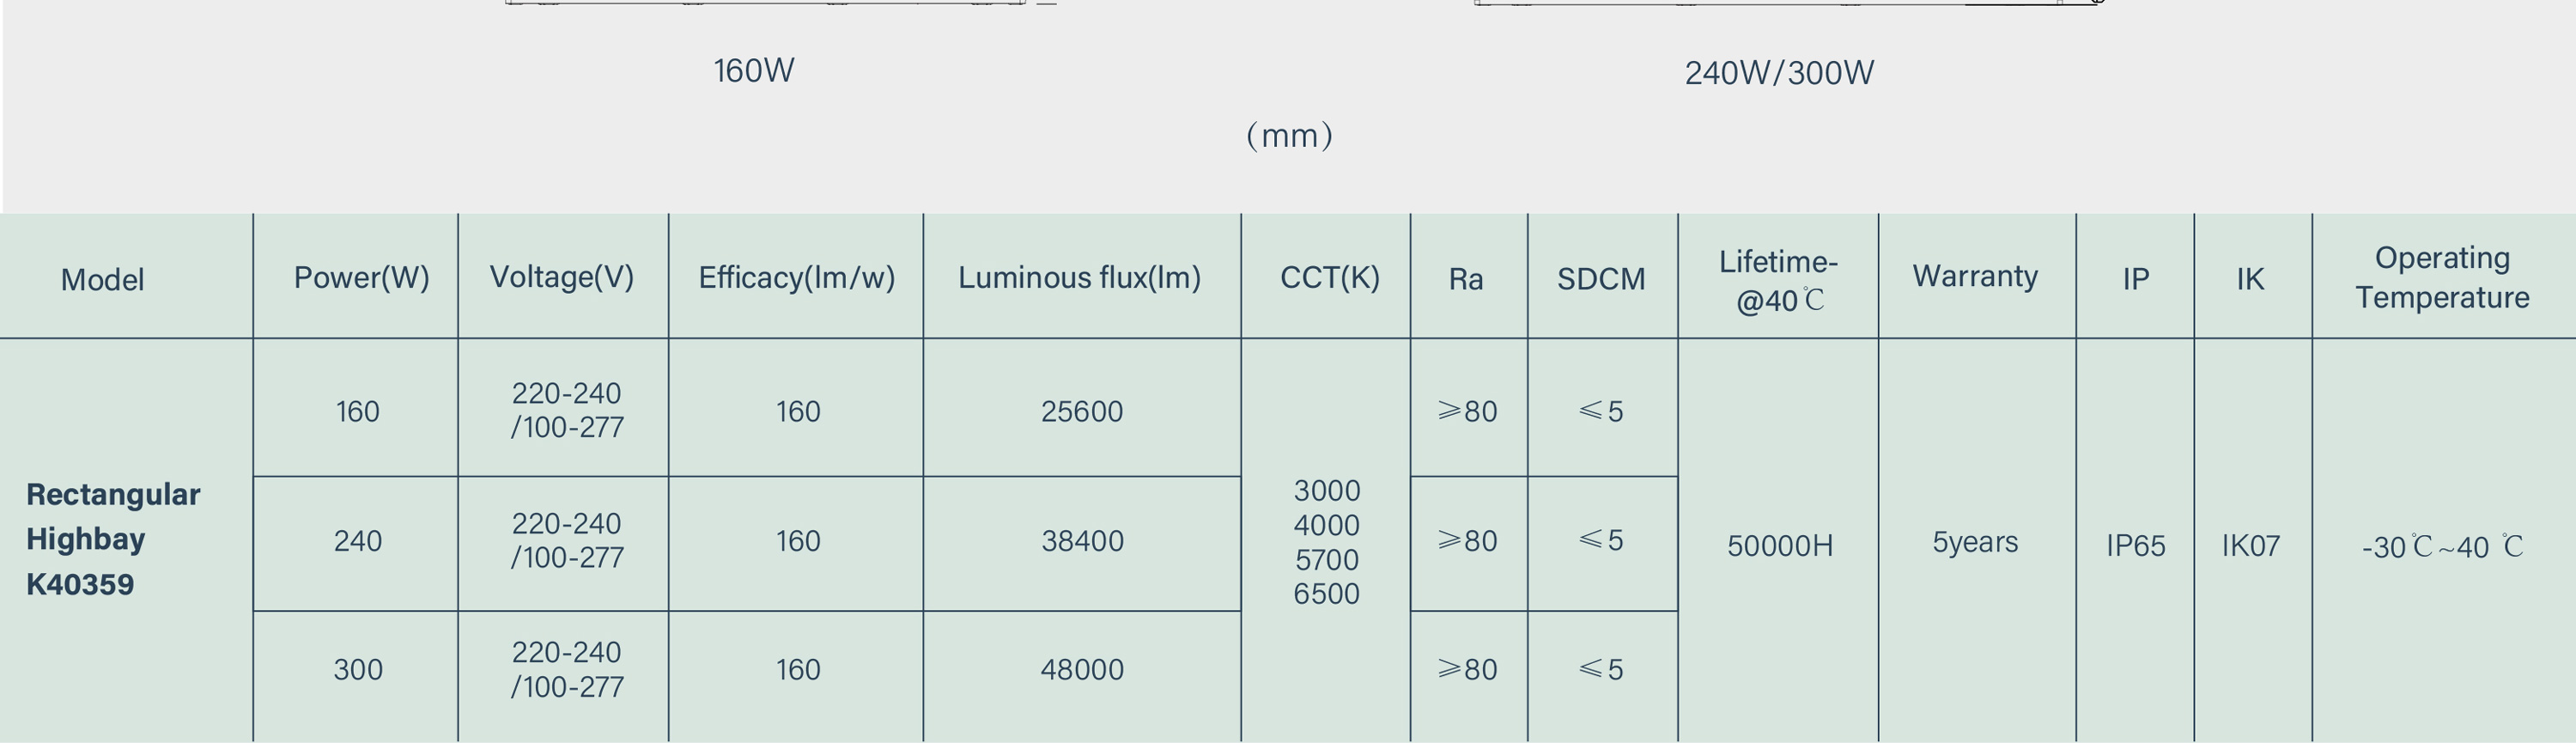
Task: Click the Operating Temperature header
Action: click(2442, 277)
